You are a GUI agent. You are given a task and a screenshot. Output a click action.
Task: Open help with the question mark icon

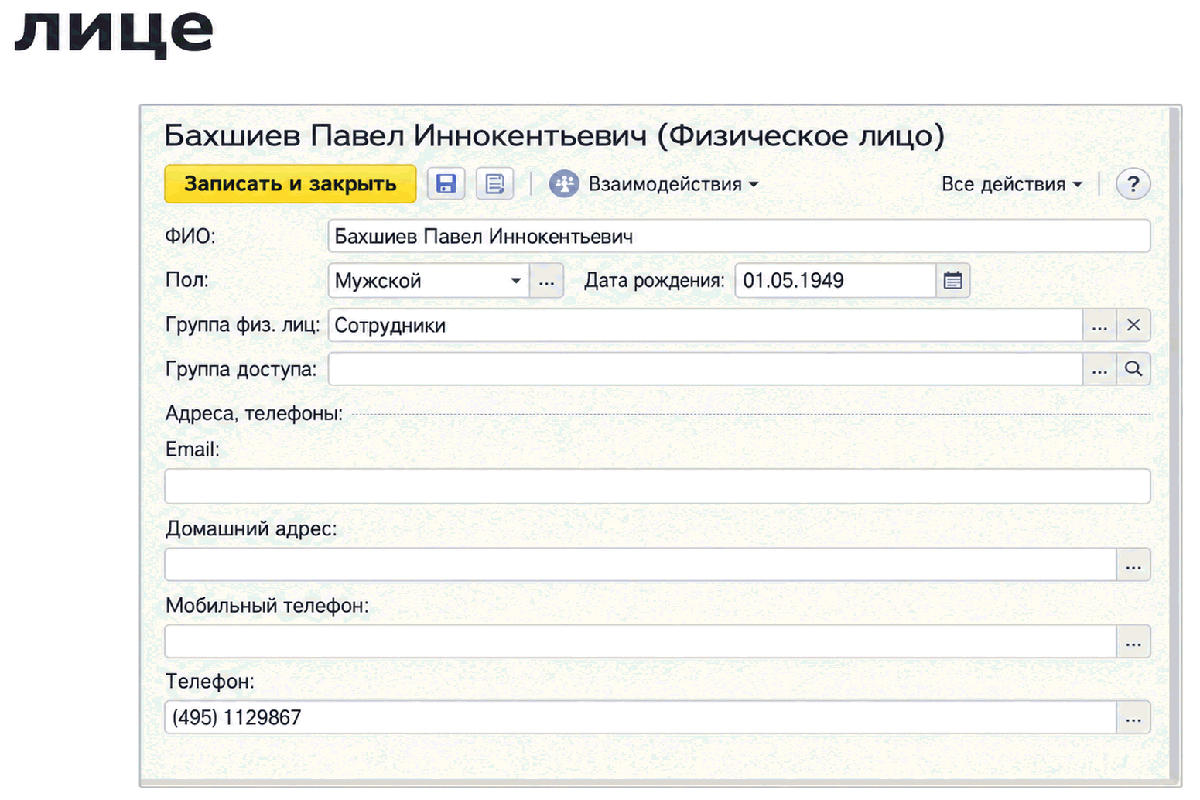tap(1133, 184)
